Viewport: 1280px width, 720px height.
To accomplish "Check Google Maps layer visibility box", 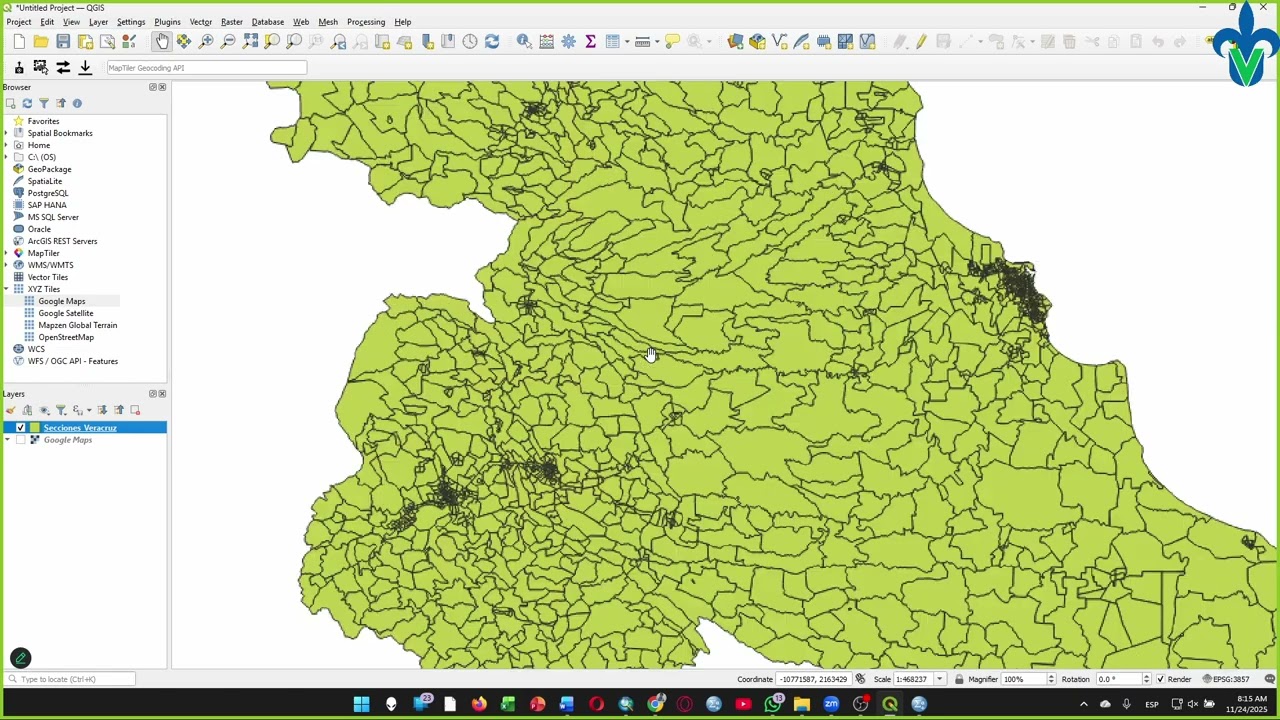I will [x=20, y=440].
